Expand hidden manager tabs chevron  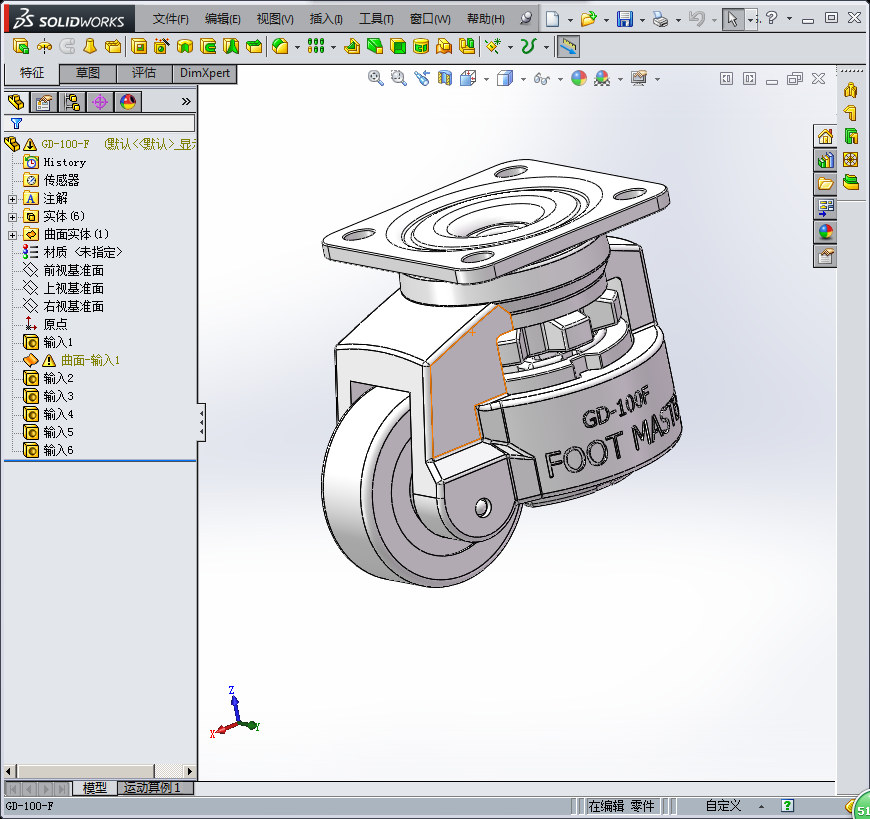point(186,102)
